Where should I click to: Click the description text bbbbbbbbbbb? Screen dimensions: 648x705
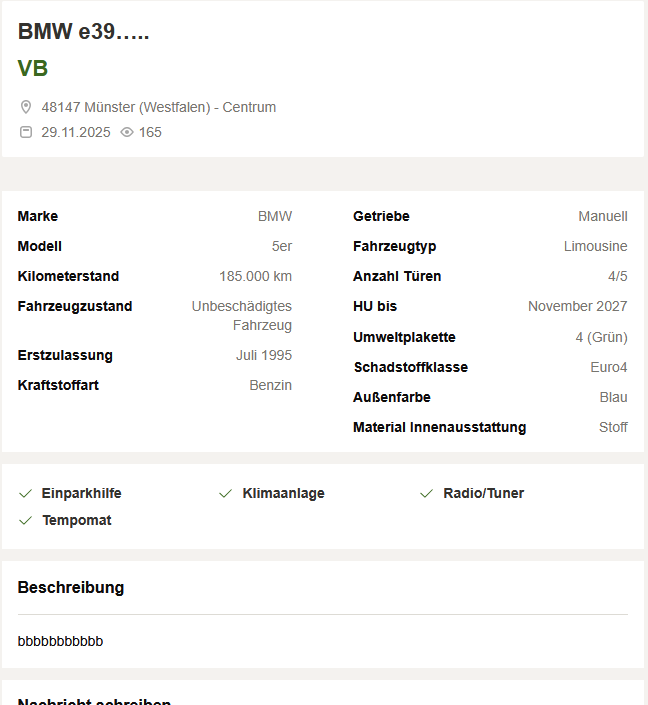(60, 640)
